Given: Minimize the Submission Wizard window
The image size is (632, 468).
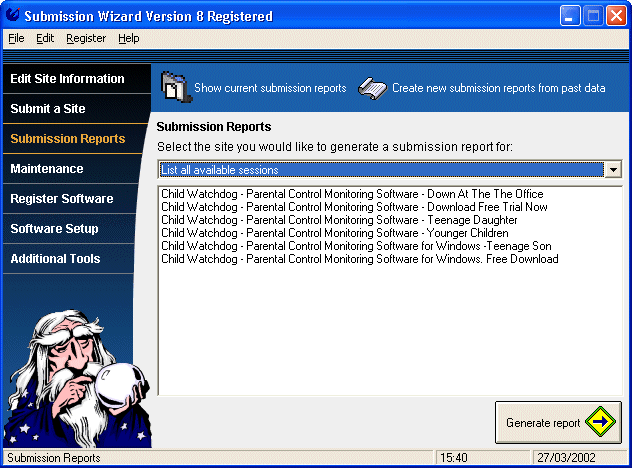Looking at the screenshot, I should pos(570,16).
